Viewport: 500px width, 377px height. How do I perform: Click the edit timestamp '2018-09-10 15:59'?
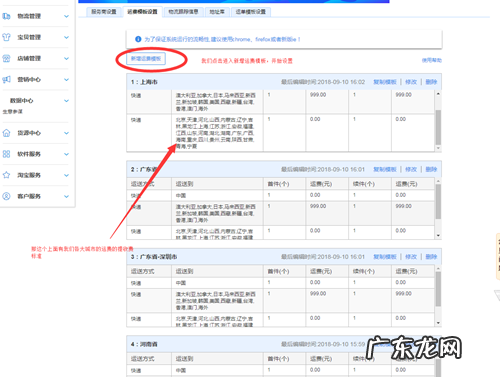tap(341, 344)
